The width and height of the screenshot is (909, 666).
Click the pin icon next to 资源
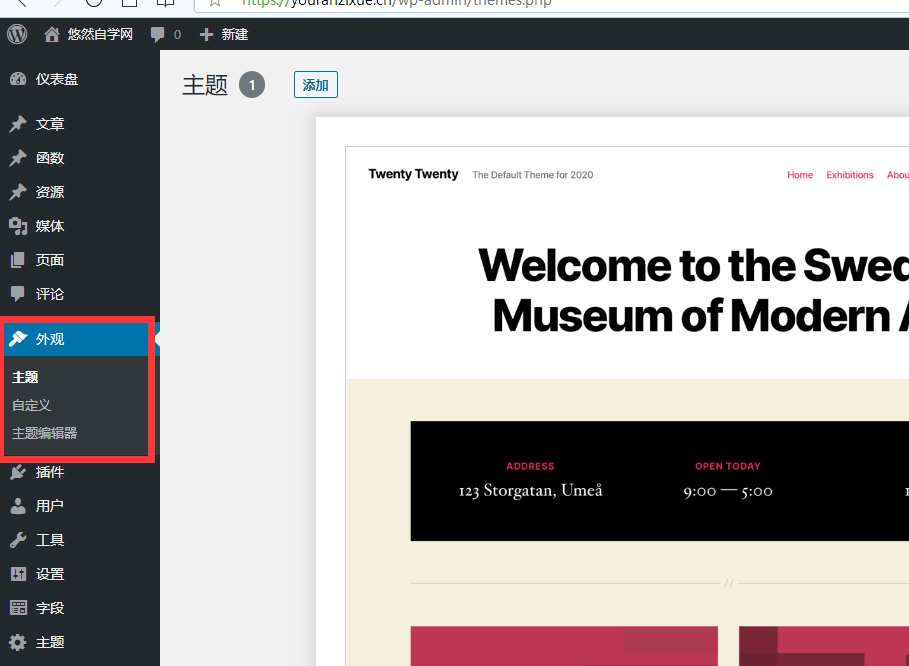[x=18, y=192]
